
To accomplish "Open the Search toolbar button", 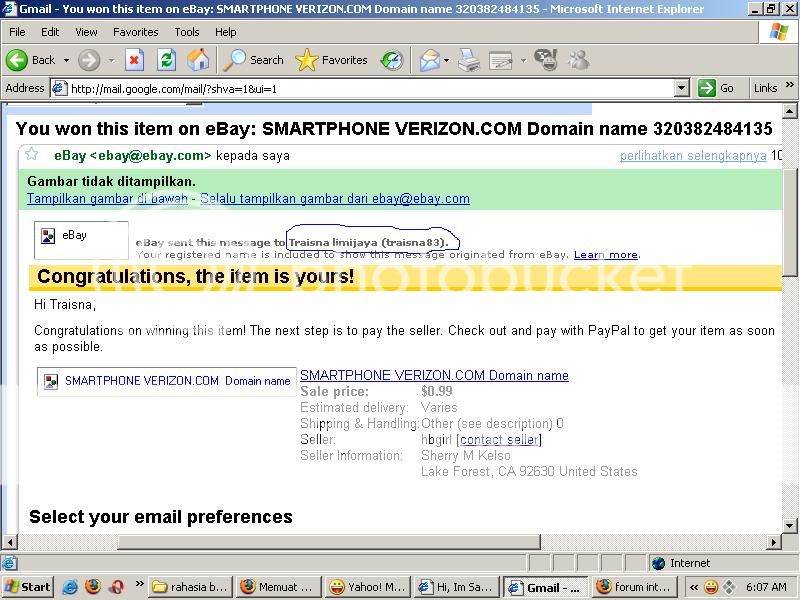I will tap(254, 60).
